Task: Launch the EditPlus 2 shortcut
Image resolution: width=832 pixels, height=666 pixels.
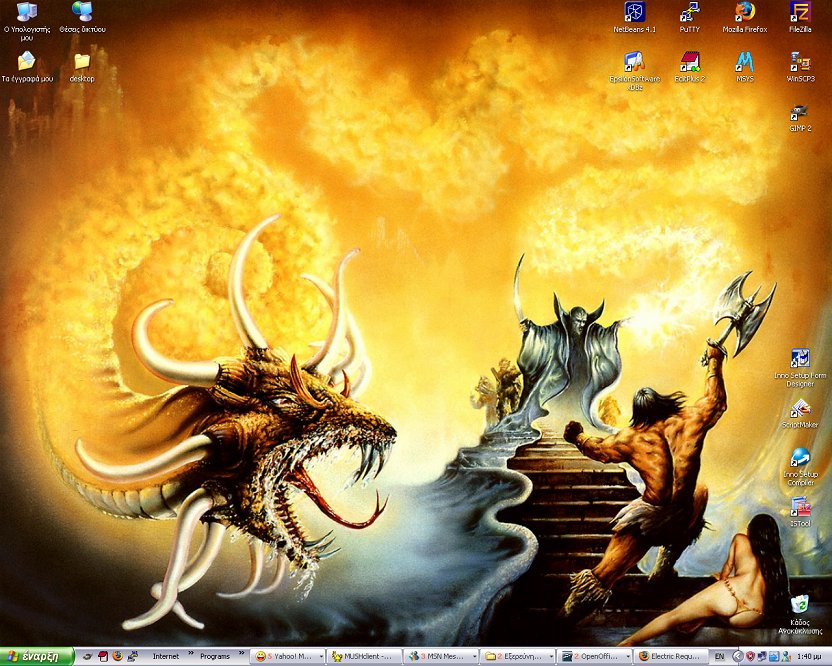Action: click(690, 67)
